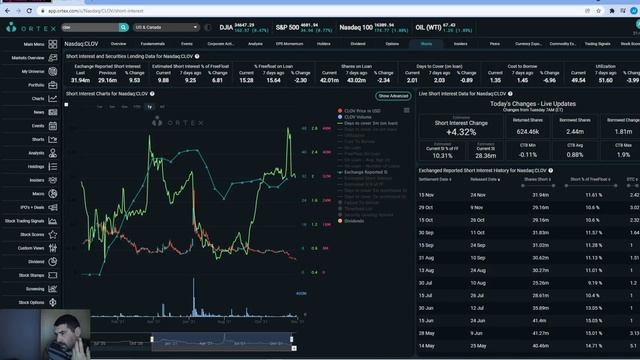Open Stock Scores star icon
This screenshot has width=640, height=360.
pyautogui.click(x=53, y=234)
